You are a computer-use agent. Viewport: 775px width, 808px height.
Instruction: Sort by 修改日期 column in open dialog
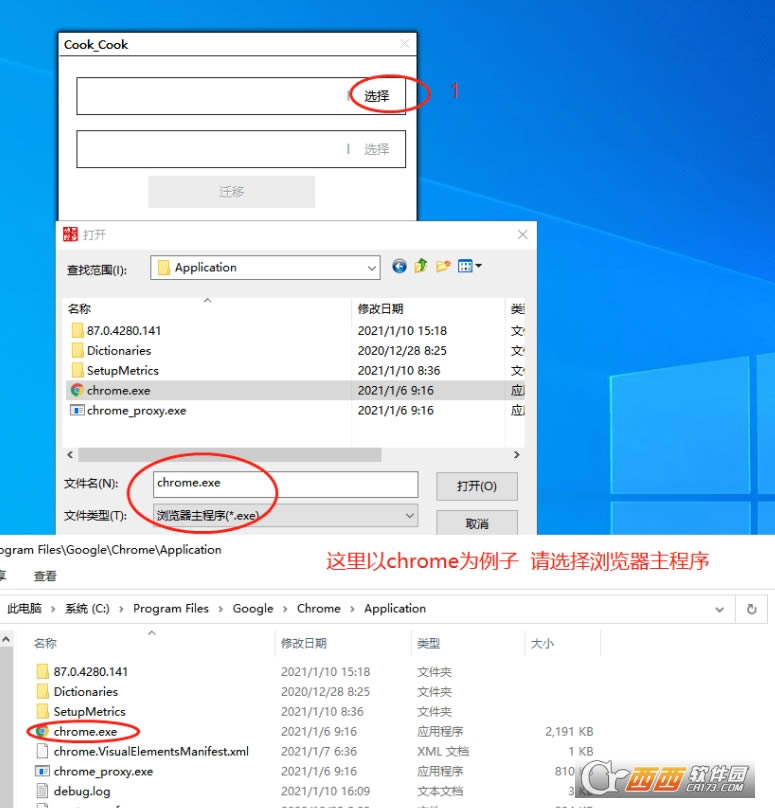point(380,309)
